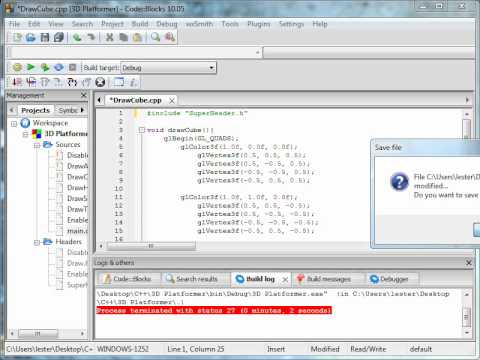The height and width of the screenshot is (360, 480).
Task: Click 'Line 1, Column 25' in status bar
Action: tap(196, 349)
